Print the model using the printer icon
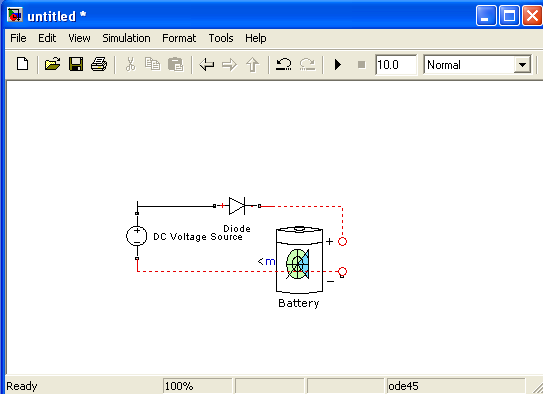The width and height of the screenshot is (543, 394). pos(99,64)
